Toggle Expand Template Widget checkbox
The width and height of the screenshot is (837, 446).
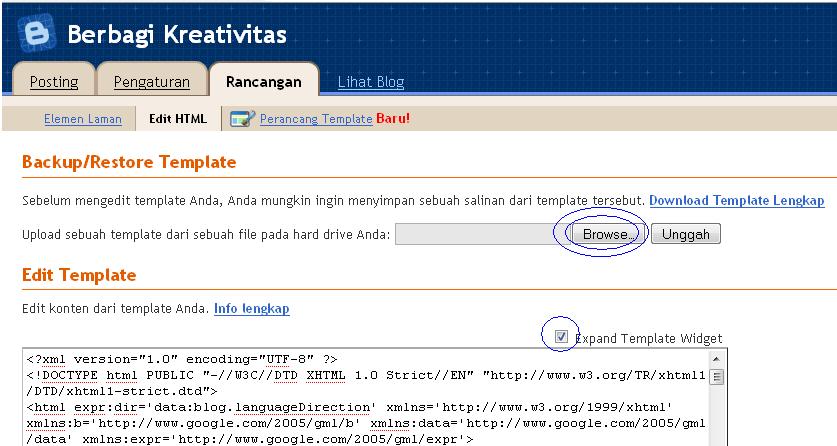pos(561,336)
